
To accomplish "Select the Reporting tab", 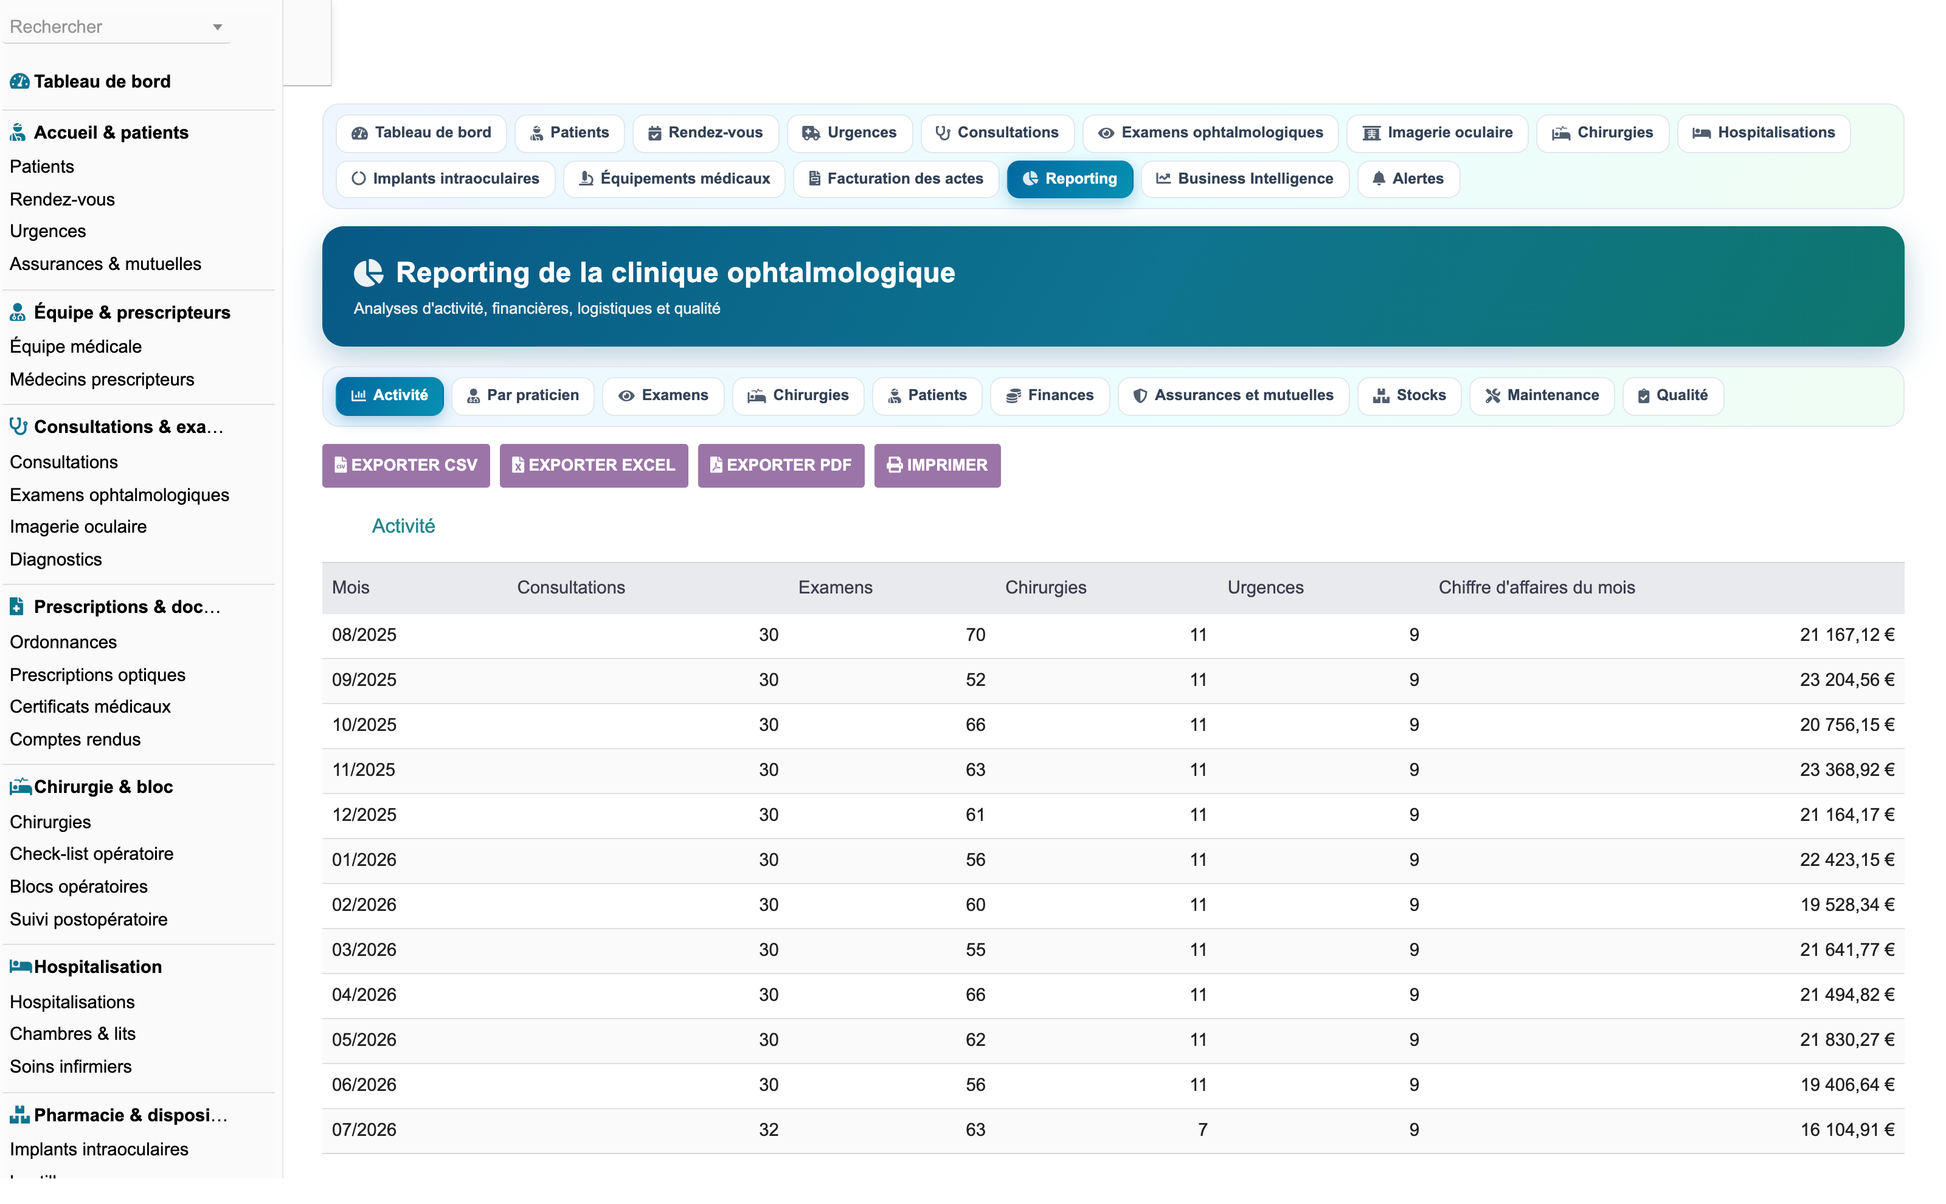I will click(x=1069, y=179).
